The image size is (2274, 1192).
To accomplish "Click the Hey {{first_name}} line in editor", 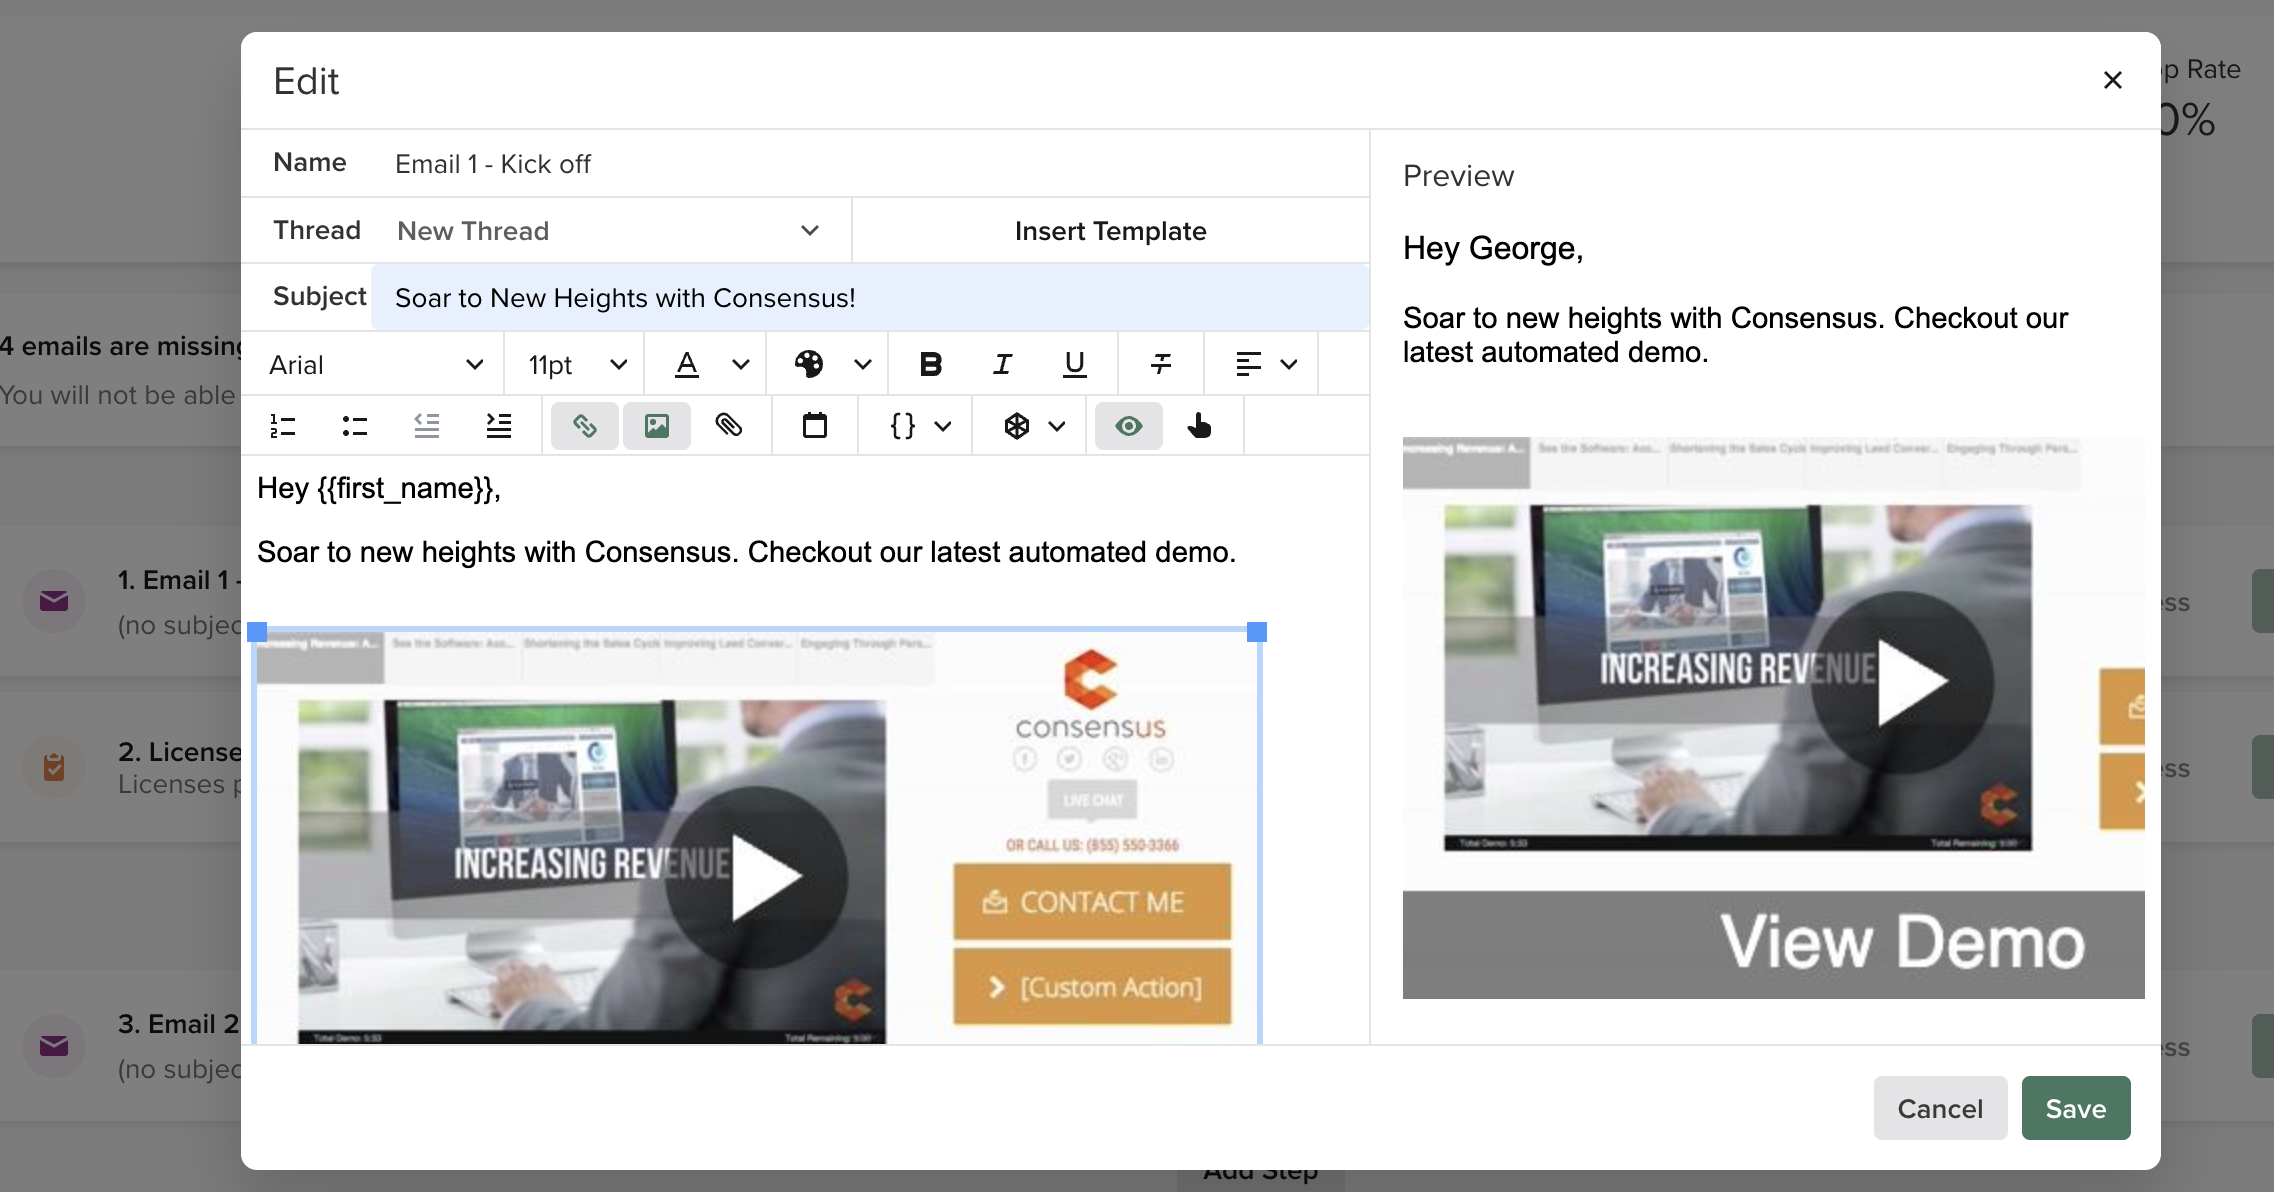I will click(x=379, y=488).
